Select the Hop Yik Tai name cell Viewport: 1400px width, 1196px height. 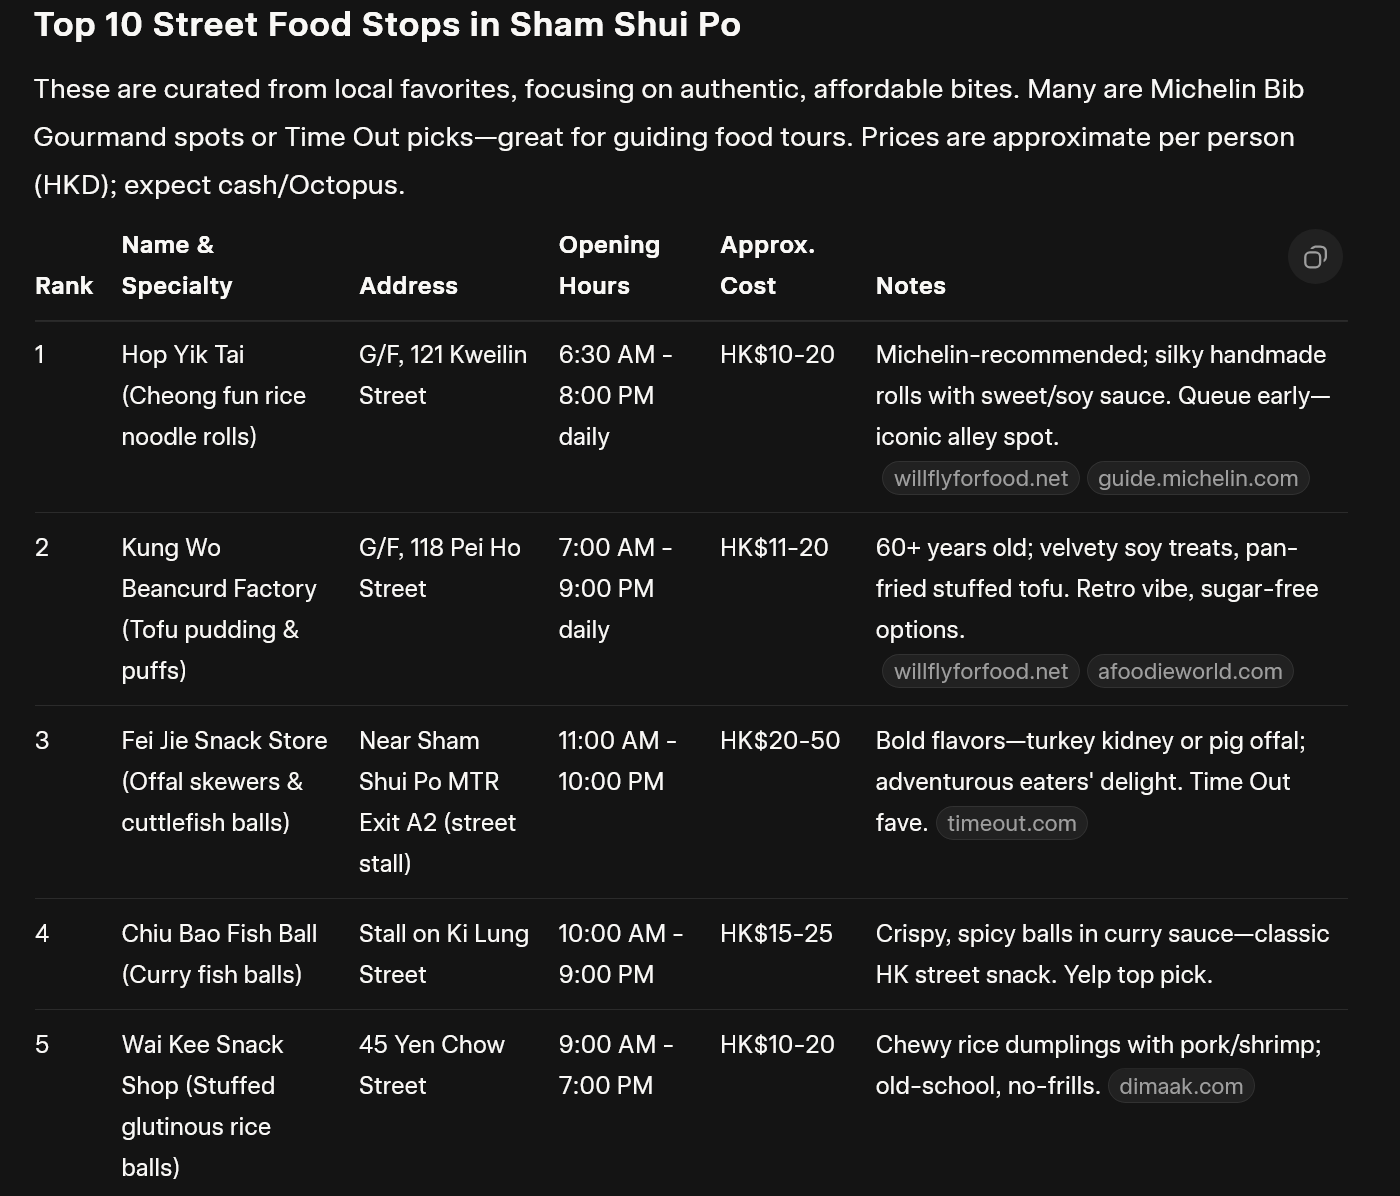point(214,396)
